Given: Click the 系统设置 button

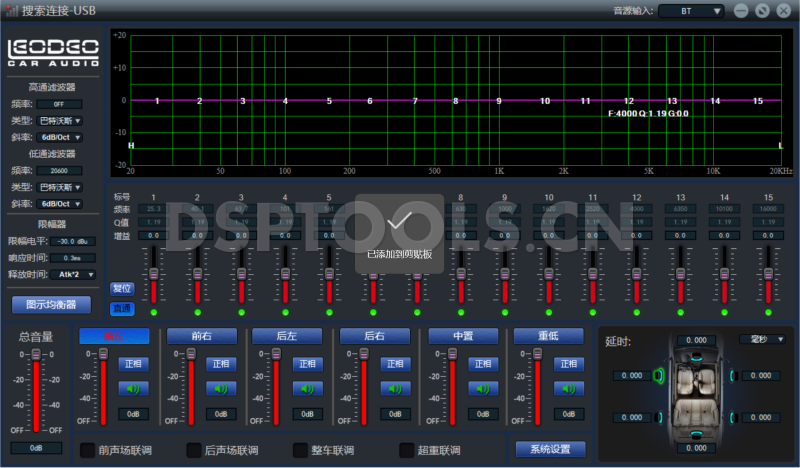Looking at the screenshot, I should point(550,449).
